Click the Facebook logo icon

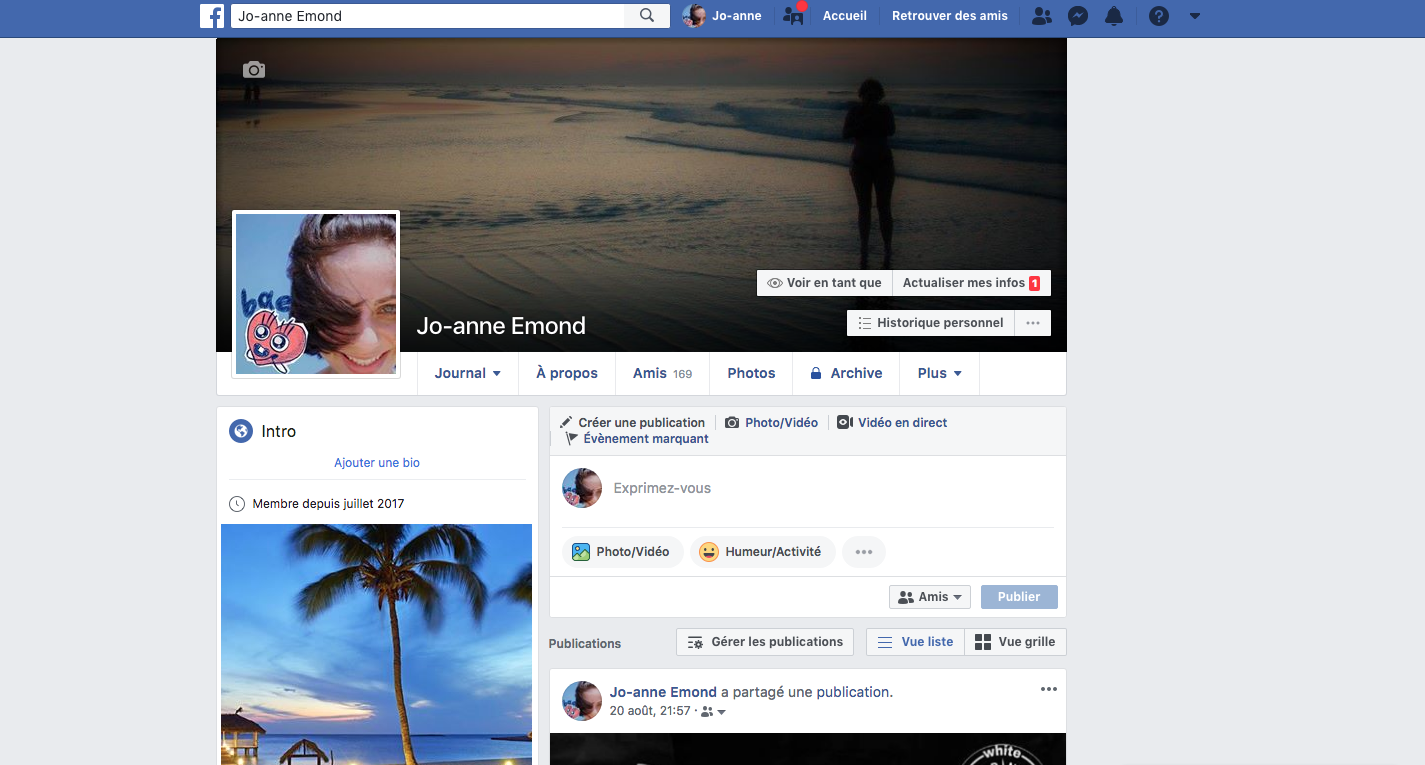point(211,16)
